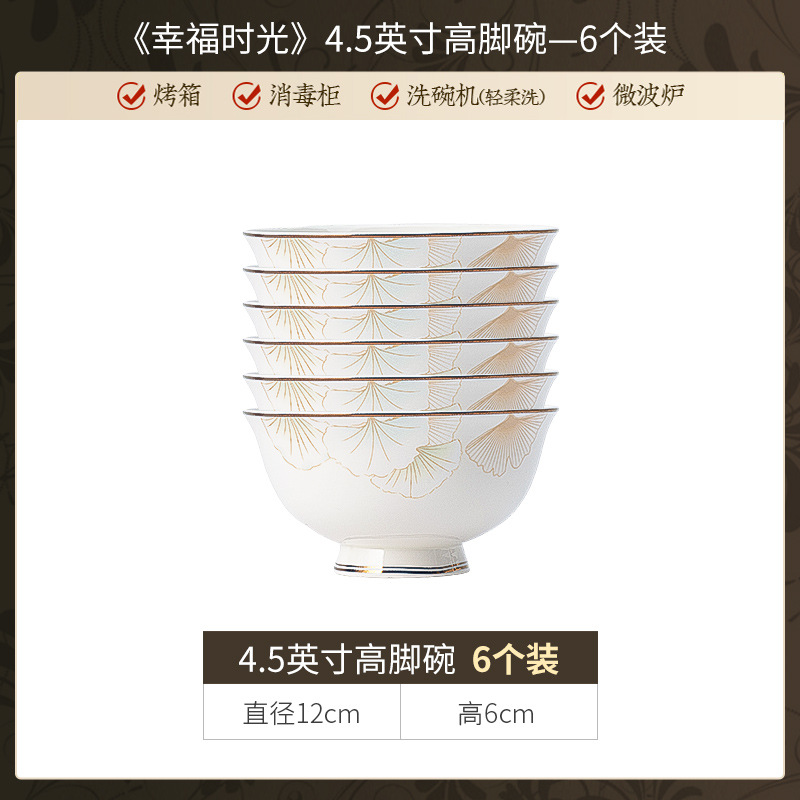Viewport: 800px width, 800px height.
Task: Select the 洗碗机(轻柔洗) label text
Action: click(x=476, y=95)
